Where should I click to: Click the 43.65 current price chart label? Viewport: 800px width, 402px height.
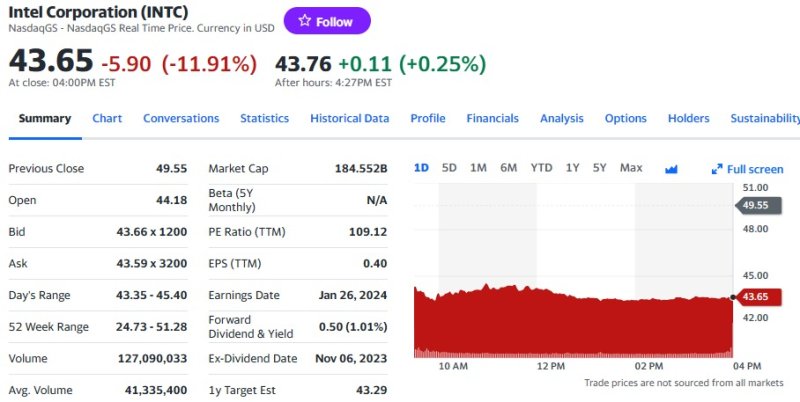(x=755, y=297)
